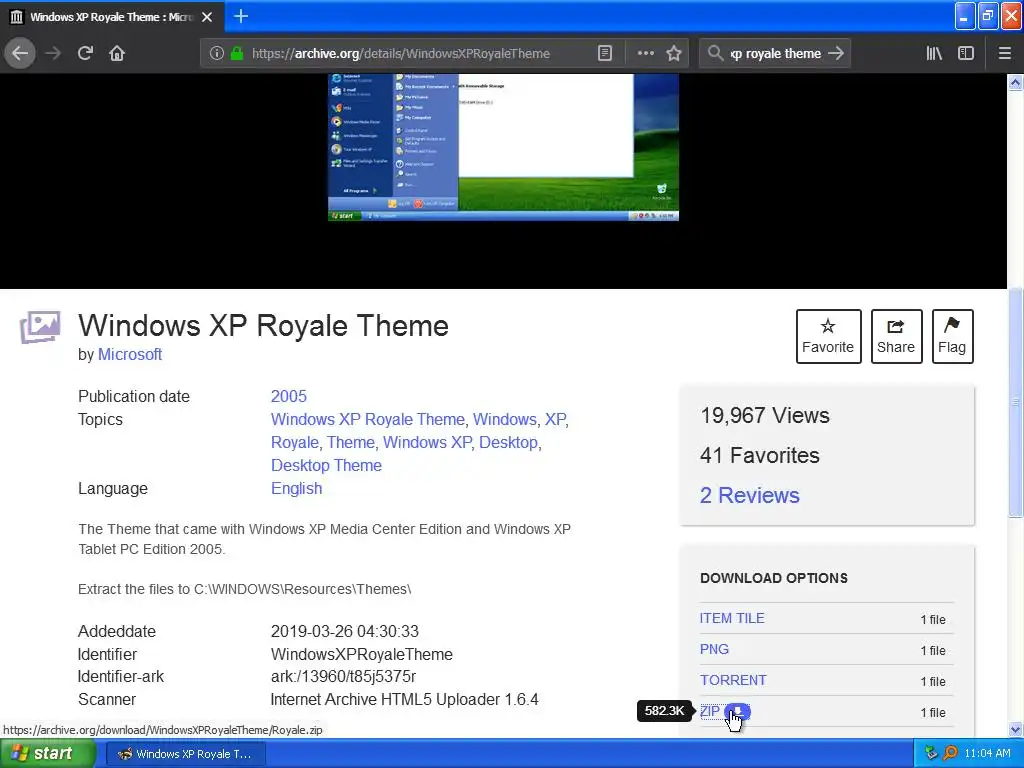Click the address bar URL field

point(400,54)
